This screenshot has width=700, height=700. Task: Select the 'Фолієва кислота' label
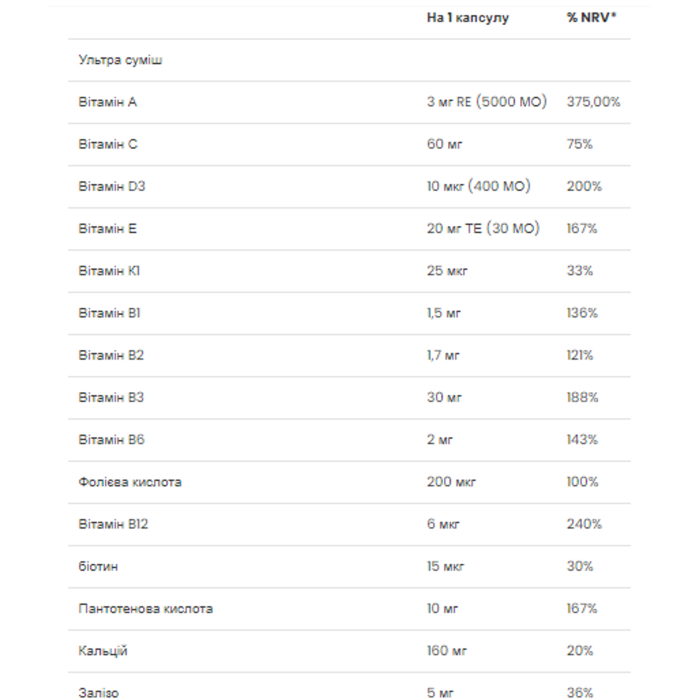130,482
